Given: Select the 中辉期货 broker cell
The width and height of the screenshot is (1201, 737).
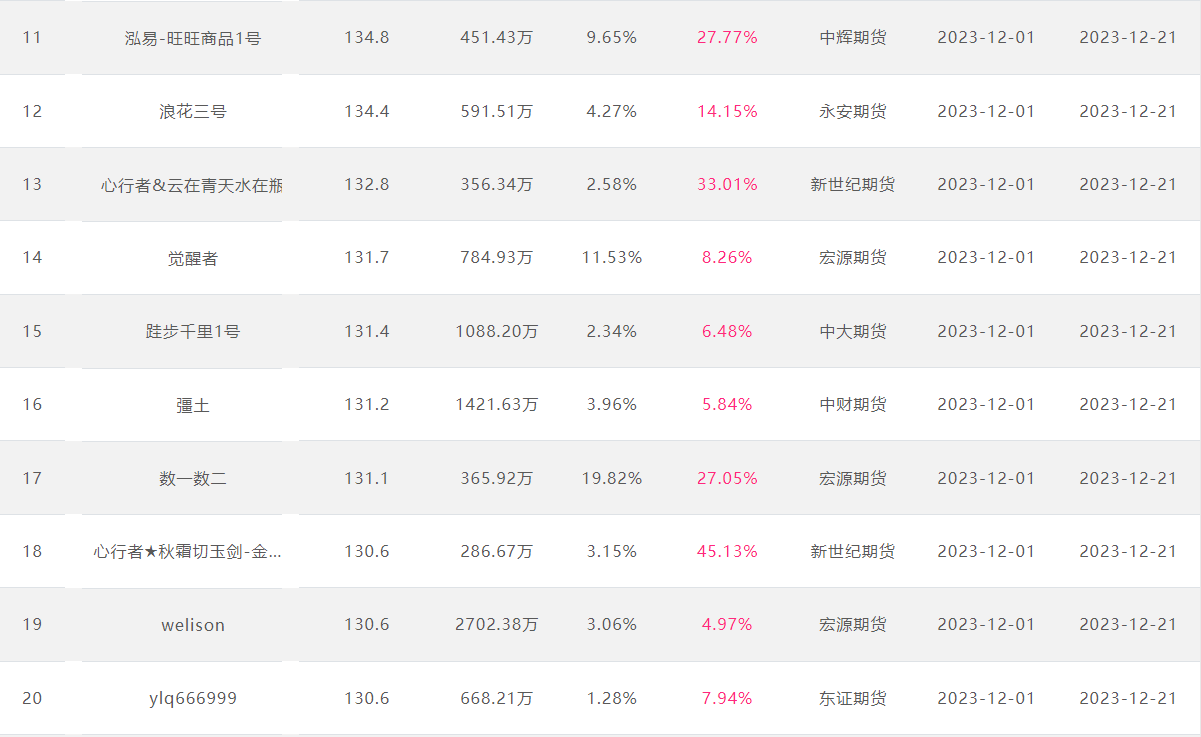Looking at the screenshot, I should pos(853,38).
